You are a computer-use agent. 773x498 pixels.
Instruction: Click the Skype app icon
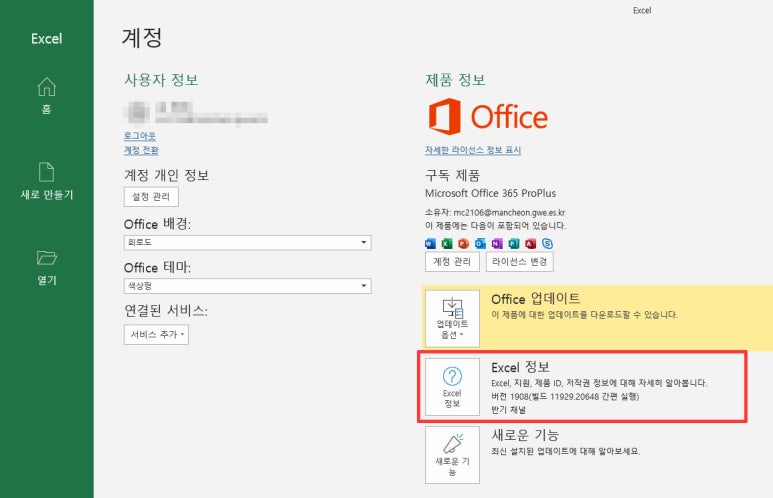(x=547, y=244)
